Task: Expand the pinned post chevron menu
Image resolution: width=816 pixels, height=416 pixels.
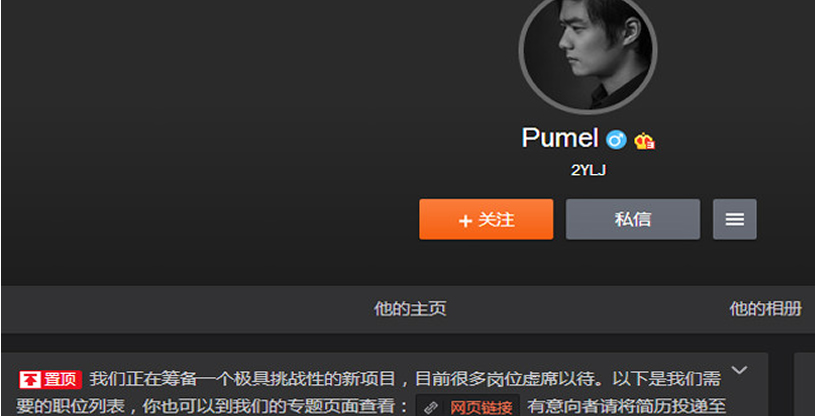Action: [x=739, y=370]
